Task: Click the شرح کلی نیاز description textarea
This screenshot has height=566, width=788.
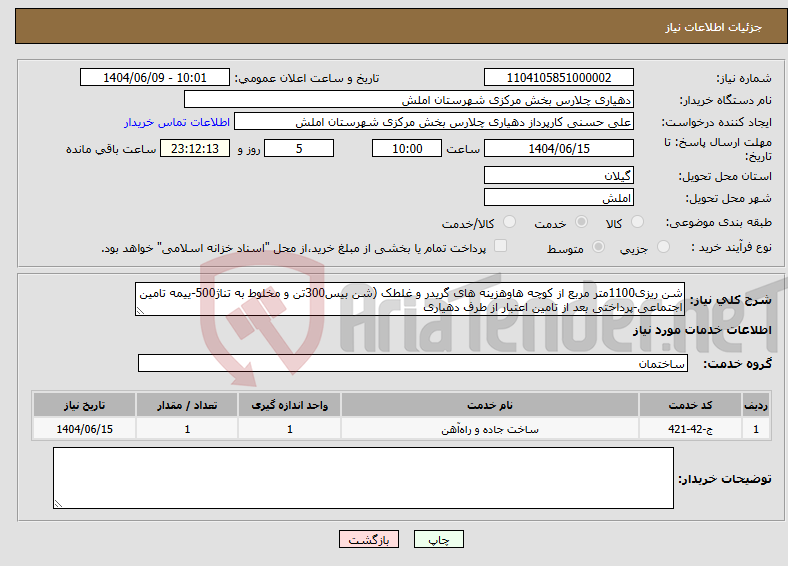Action: [410, 299]
